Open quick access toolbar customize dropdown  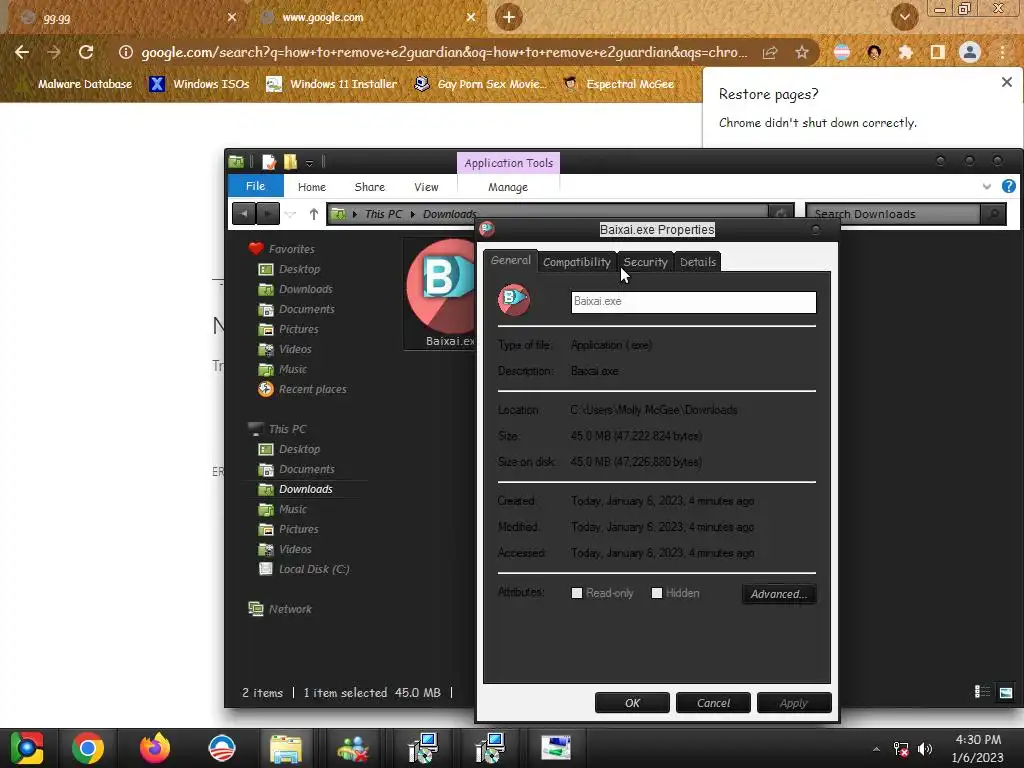click(x=310, y=163)
